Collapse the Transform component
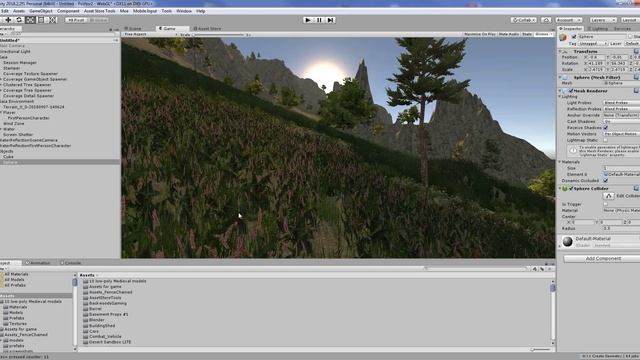Screen dimensions: 640x360 click(560, 51)
